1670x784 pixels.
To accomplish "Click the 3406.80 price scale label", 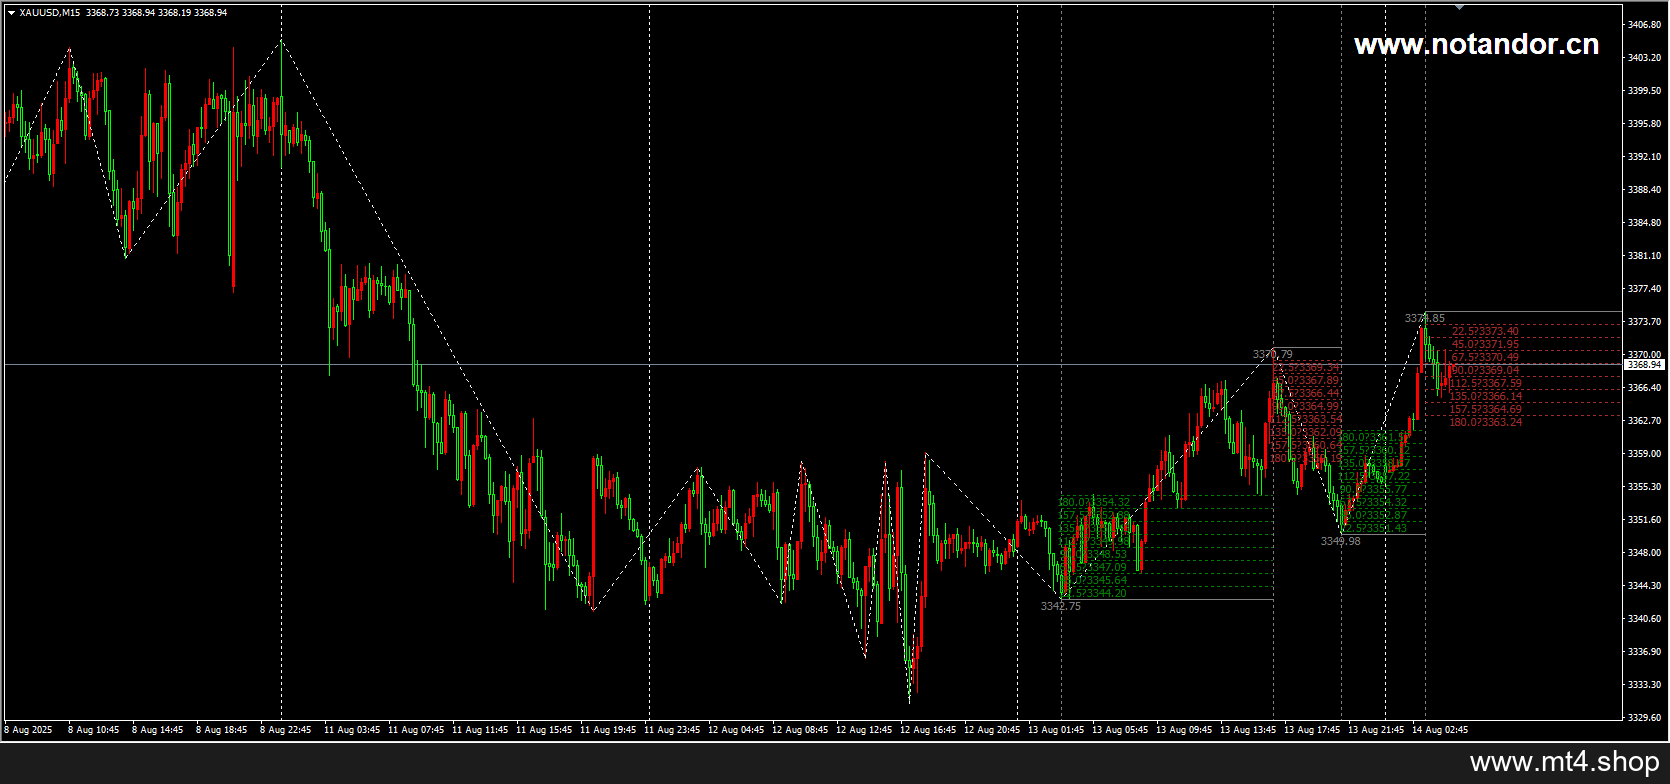I will (1644, 24).
